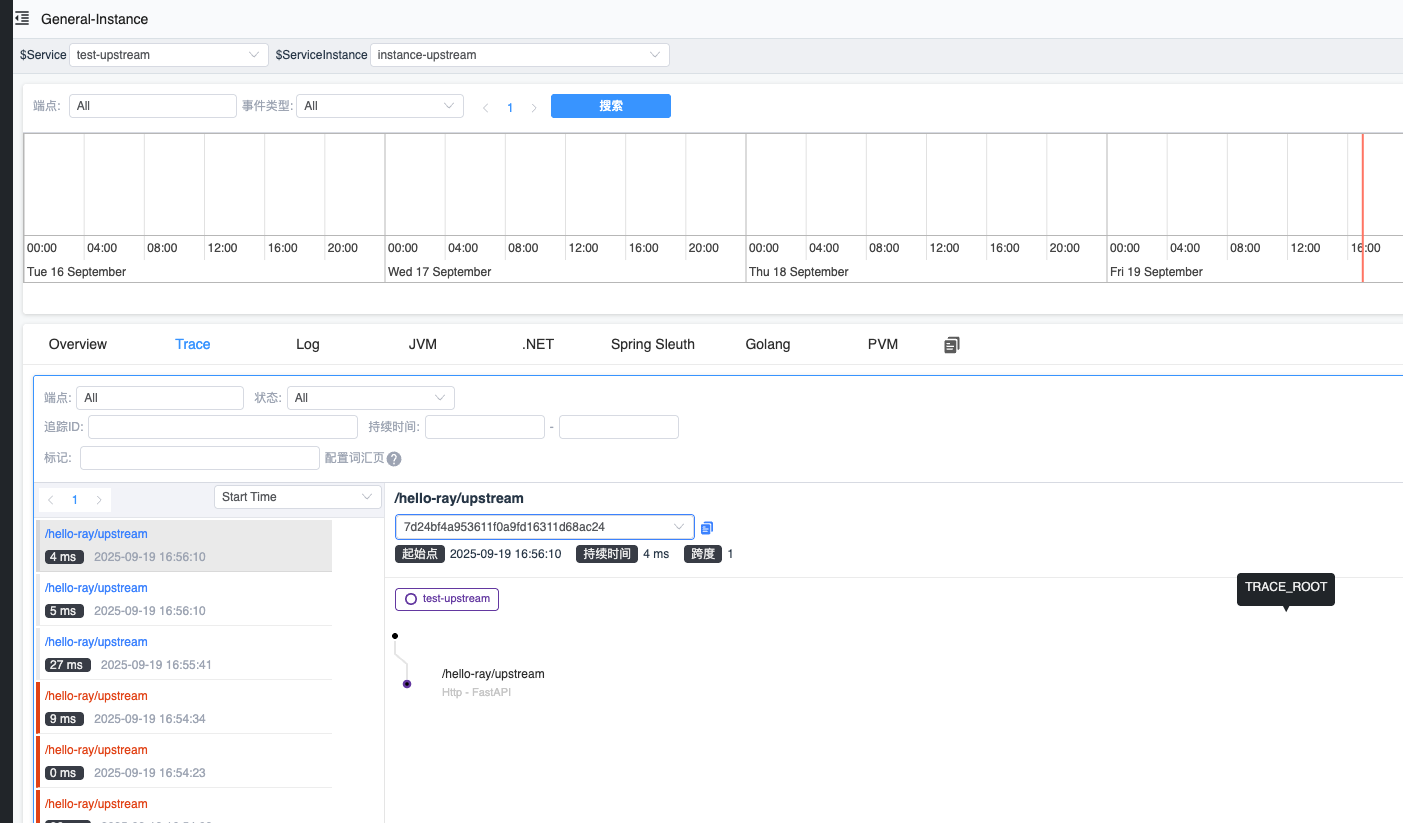Click next page arrow in trace list

coord(98,500)
